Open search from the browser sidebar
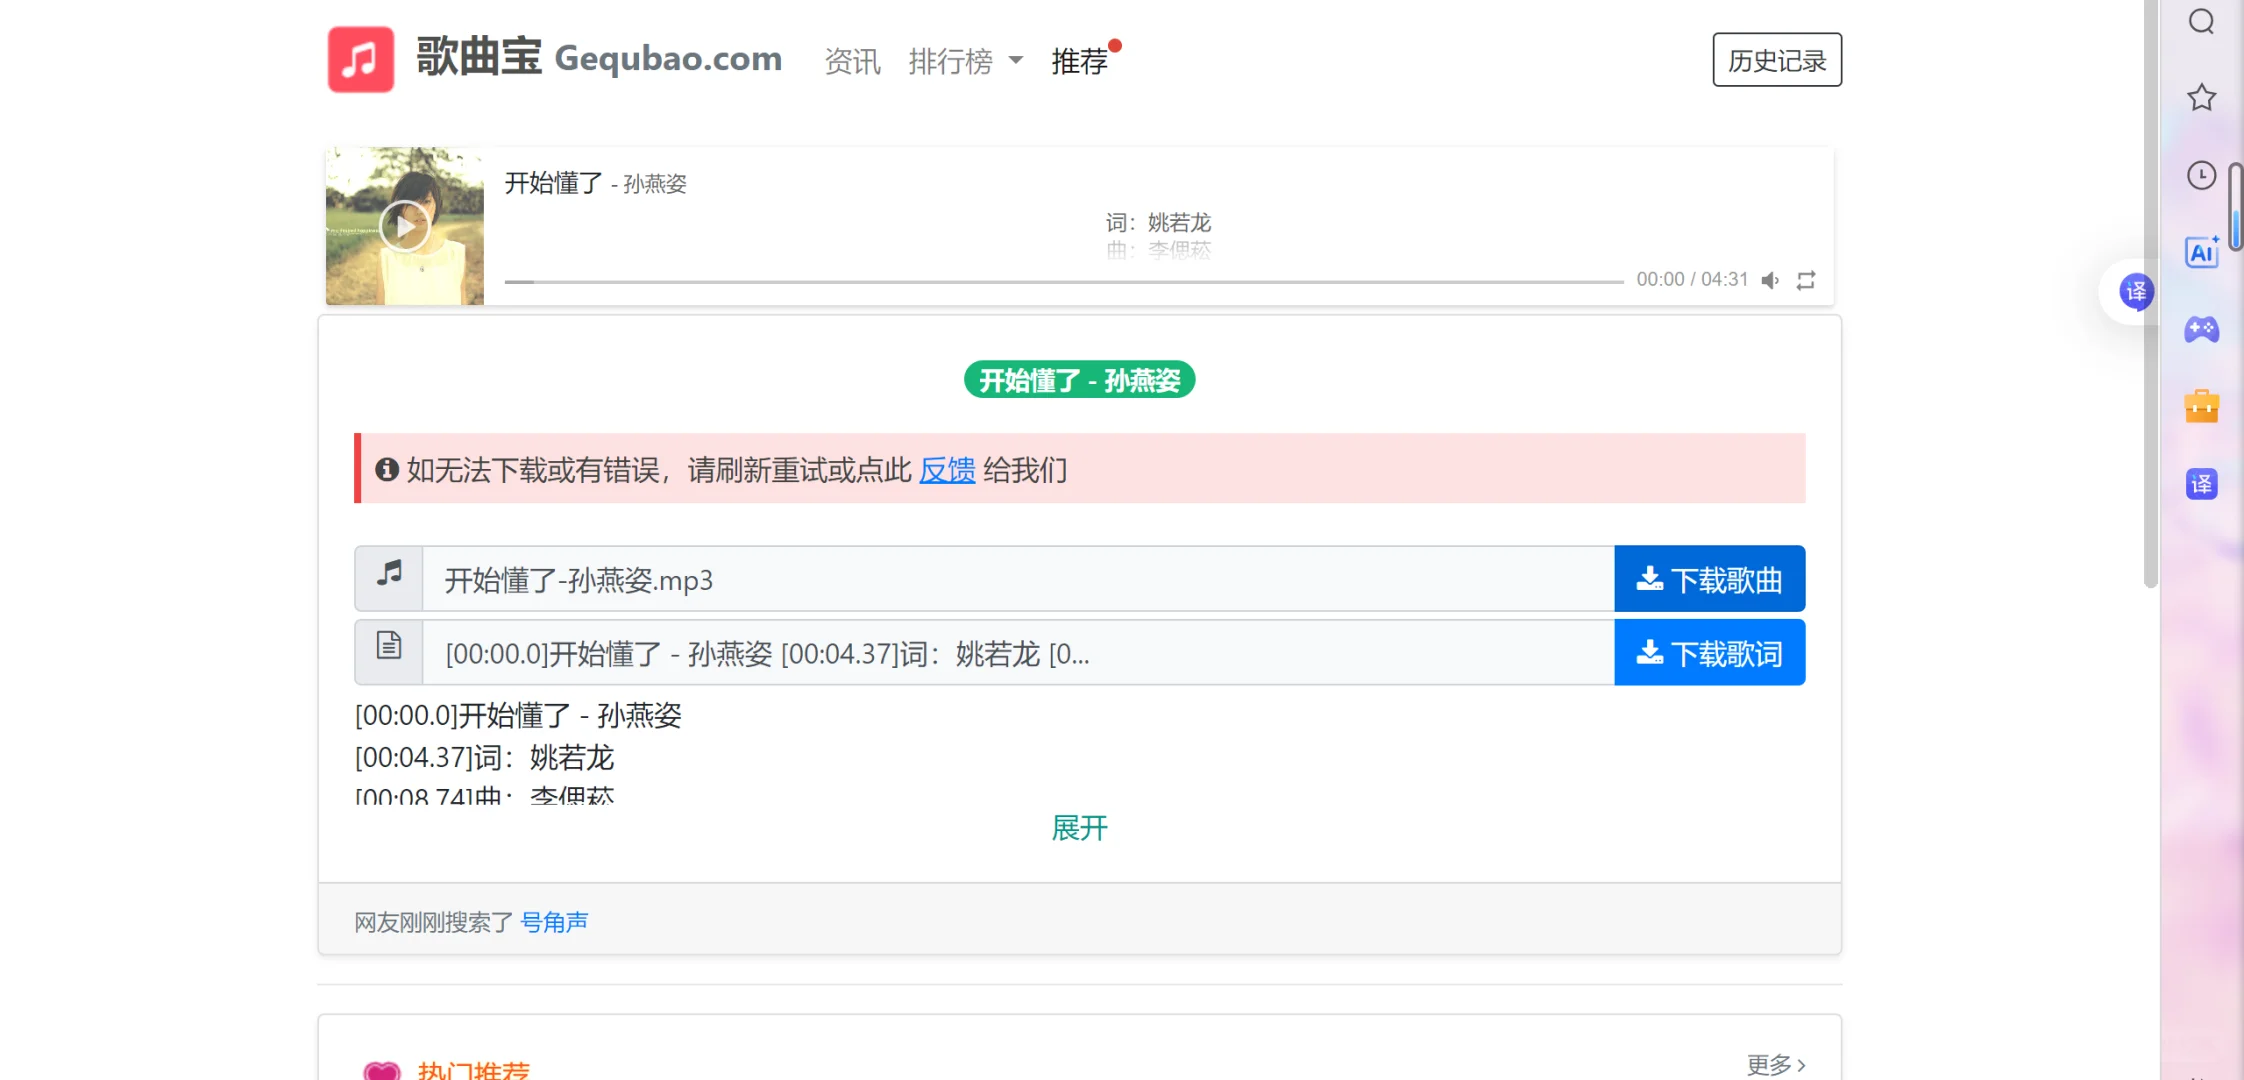 point(2200,21)
